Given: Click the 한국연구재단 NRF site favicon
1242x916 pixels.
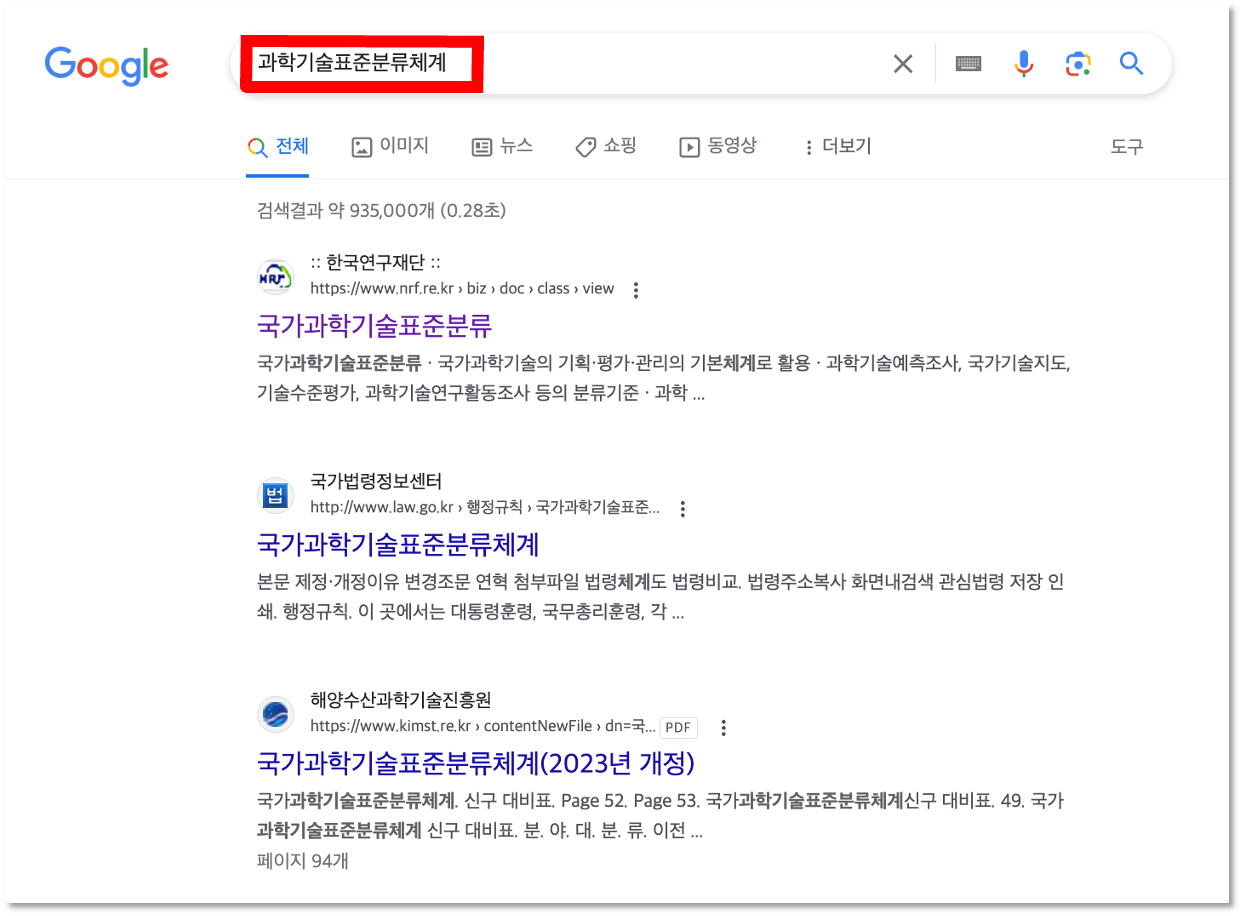Looking at the screenshot, I should click(x=275, y=276).
